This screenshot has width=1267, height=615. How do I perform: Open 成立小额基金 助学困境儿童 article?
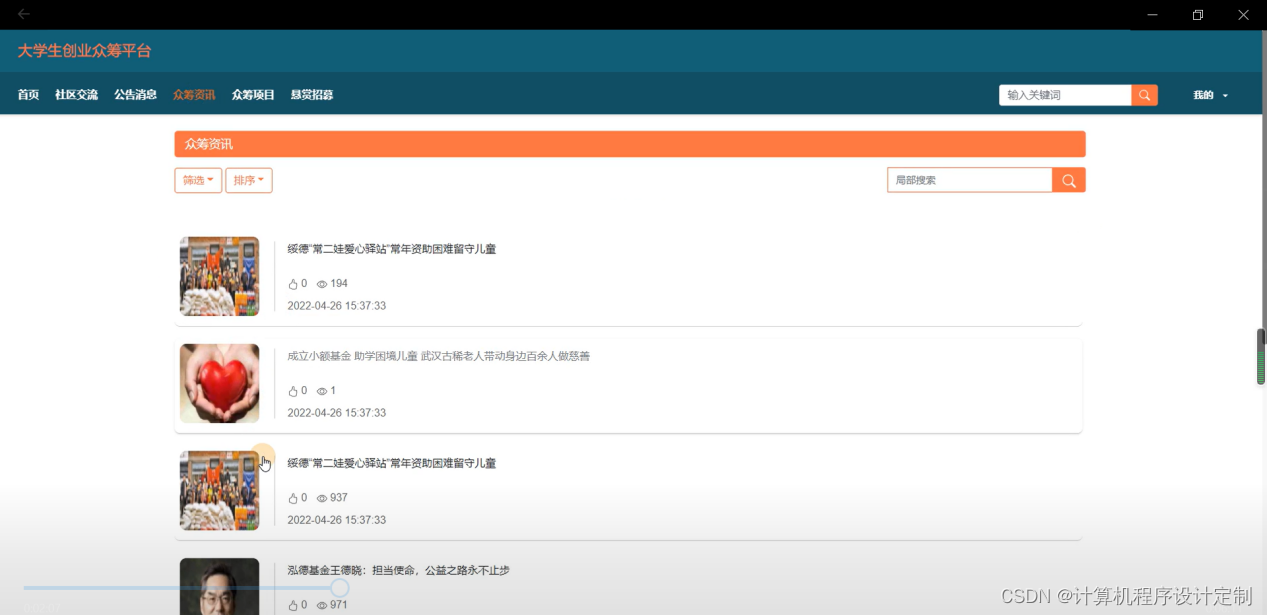pyautogui.click(x=439, y=356)
